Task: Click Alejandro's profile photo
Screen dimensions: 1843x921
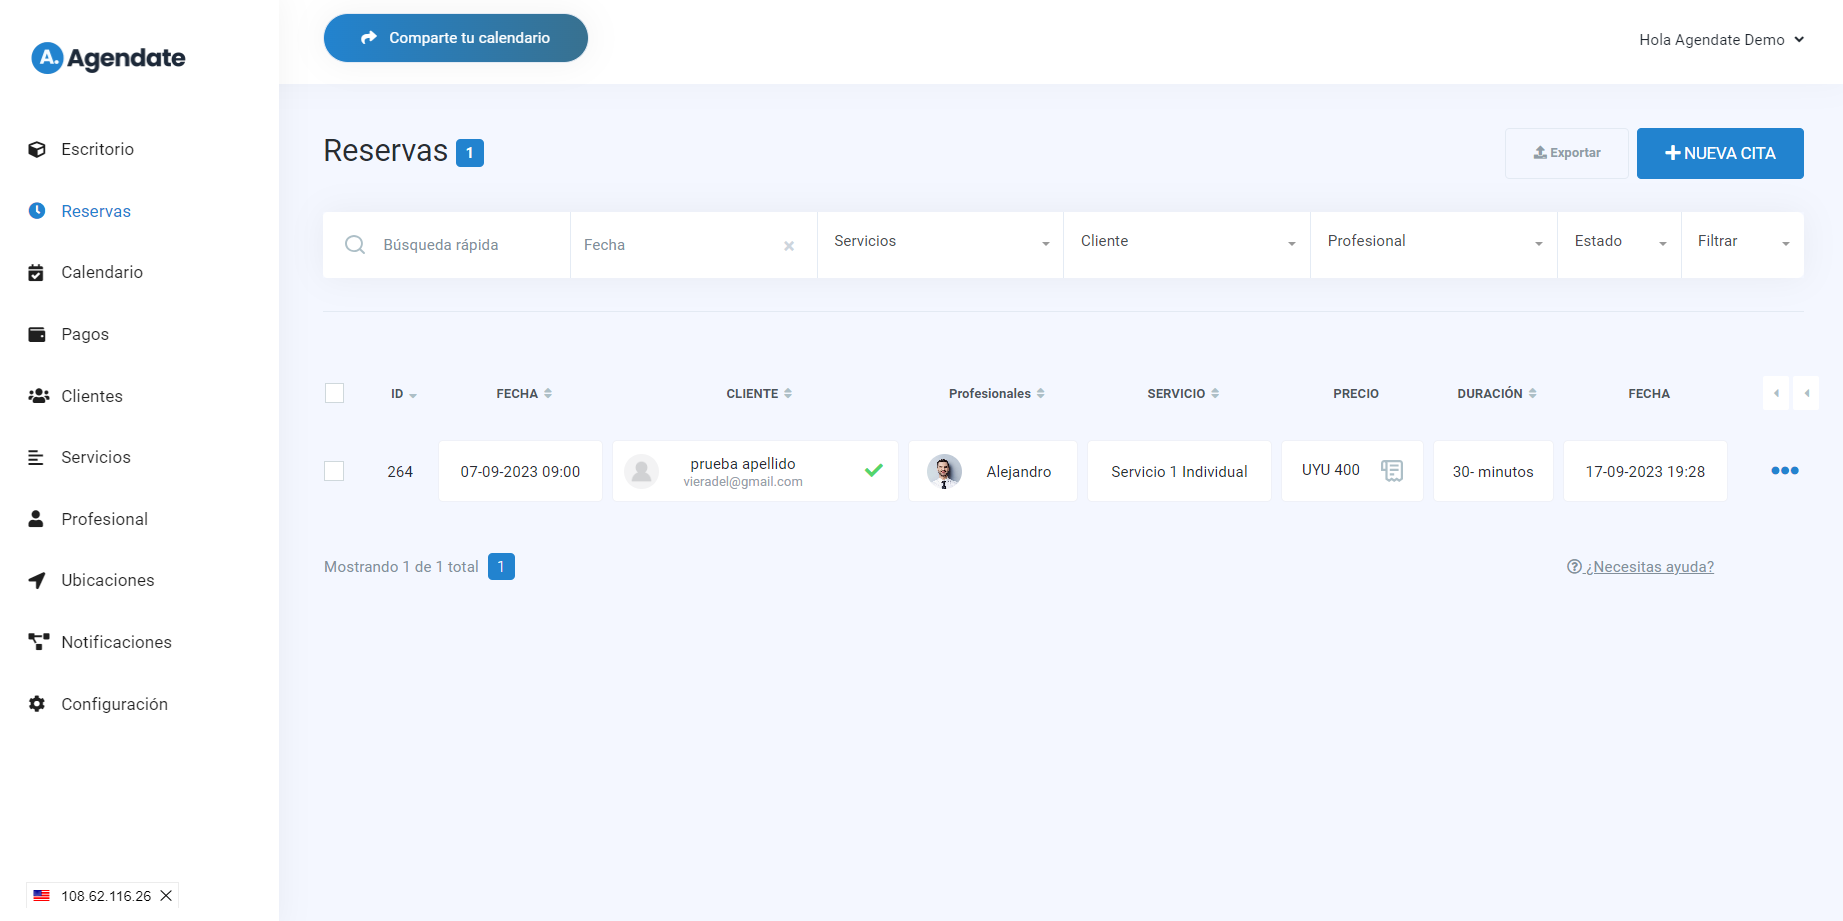Action: 943,471
